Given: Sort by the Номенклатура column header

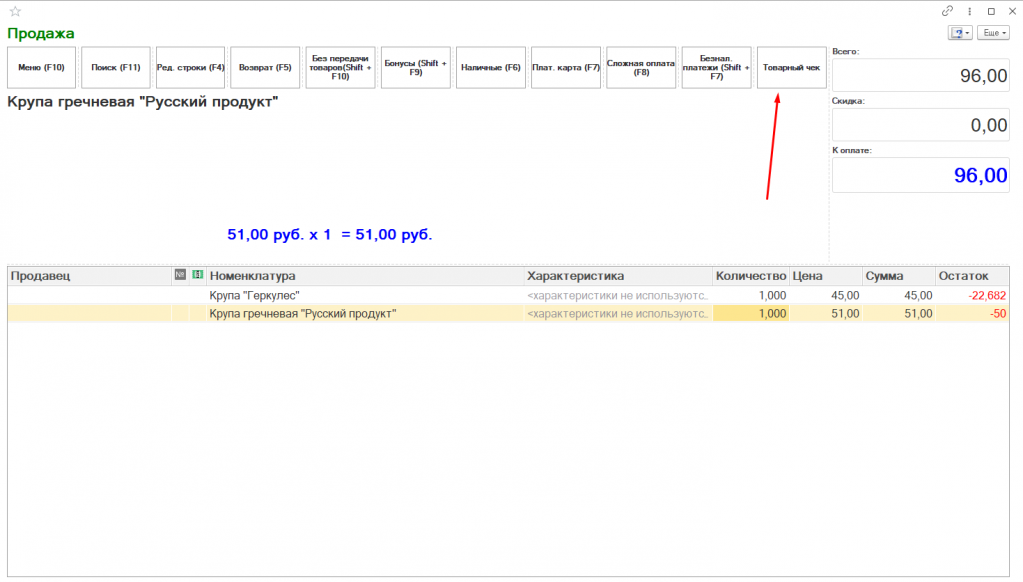Looking at the screenshot, I should coord(365,276).
